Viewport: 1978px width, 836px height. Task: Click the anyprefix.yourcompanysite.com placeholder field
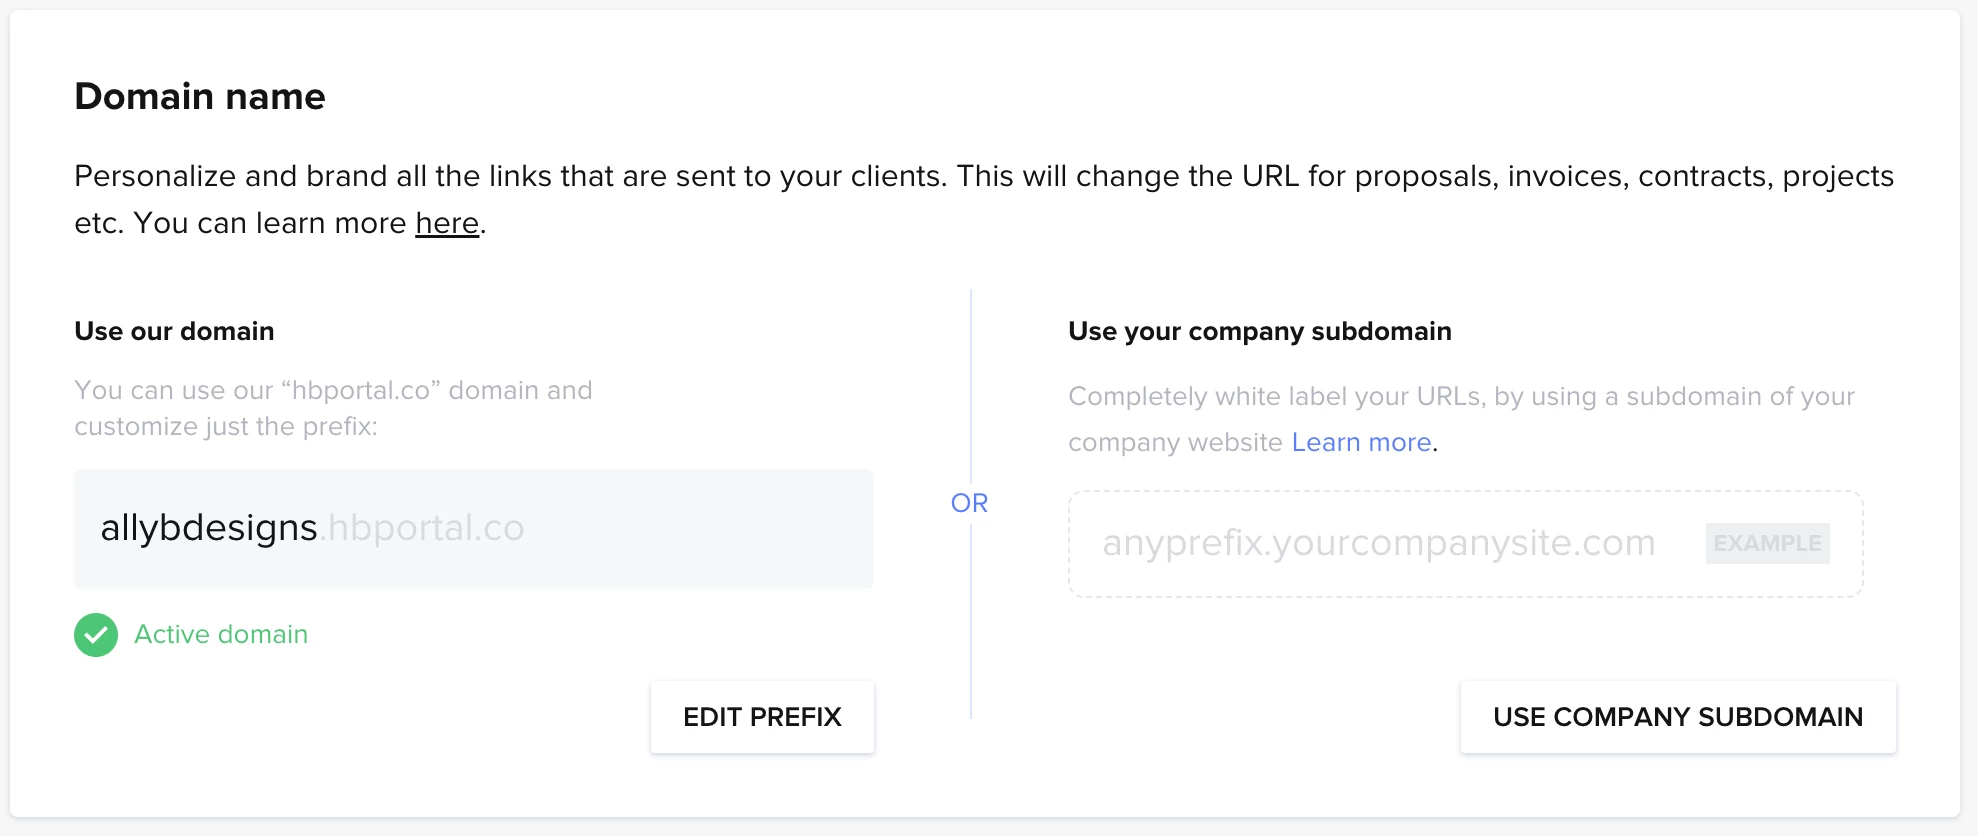[x=1378, y=543]
